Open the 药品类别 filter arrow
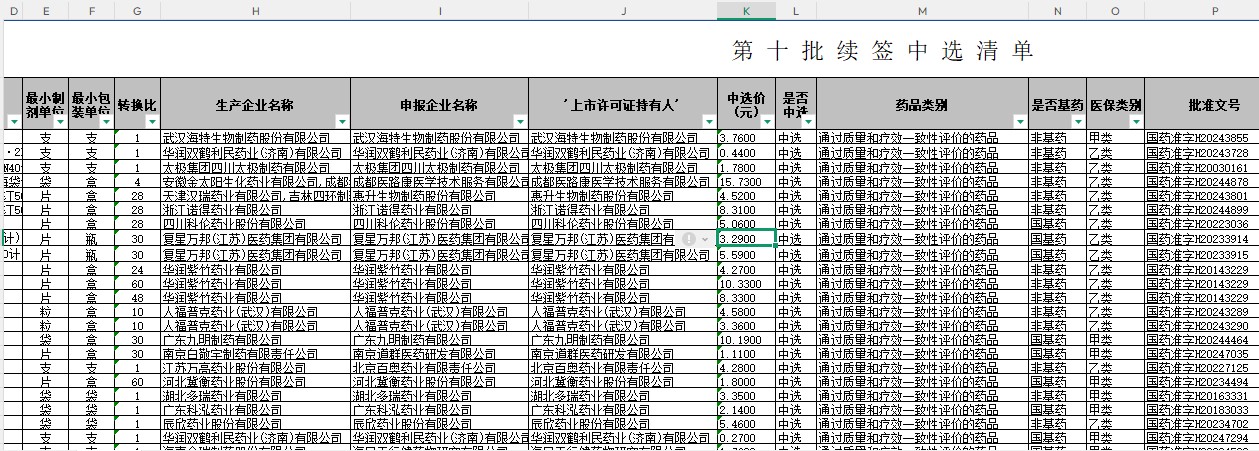 point(1019,121)
